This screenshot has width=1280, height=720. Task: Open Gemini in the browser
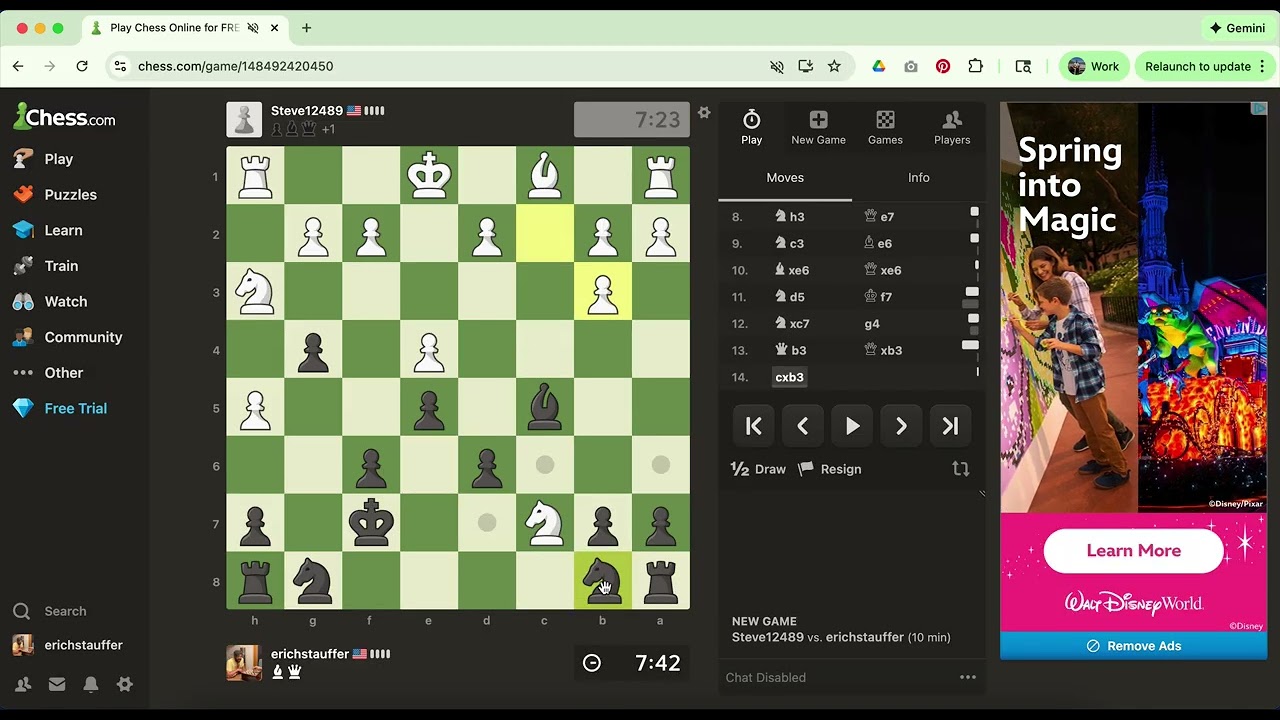[1237, 28]
